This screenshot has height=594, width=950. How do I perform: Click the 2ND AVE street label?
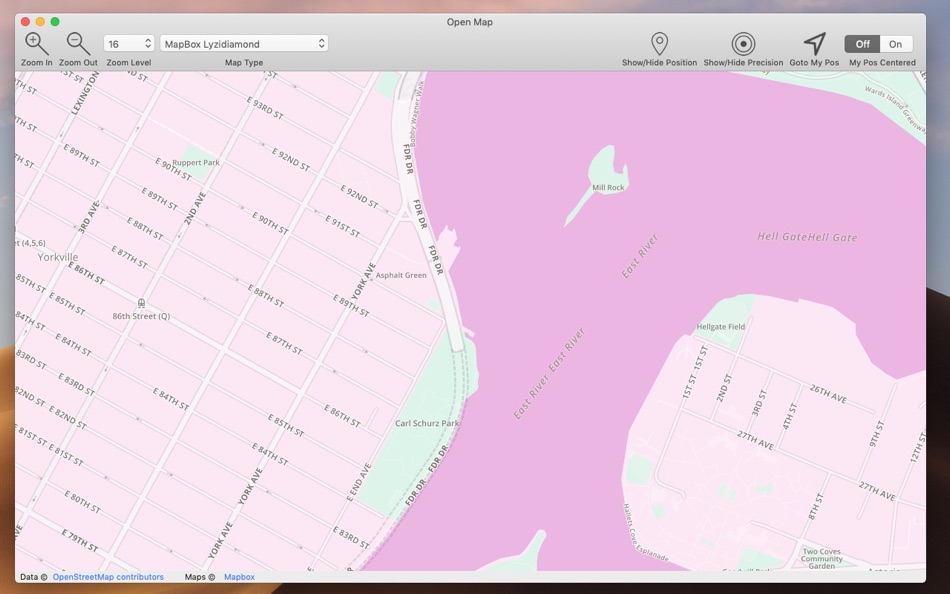(195, 209)
